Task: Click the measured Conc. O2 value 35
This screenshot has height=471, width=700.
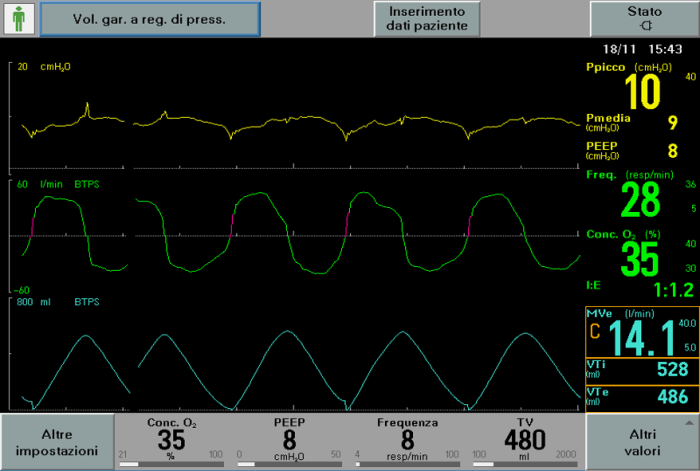Action: (640, 259)
